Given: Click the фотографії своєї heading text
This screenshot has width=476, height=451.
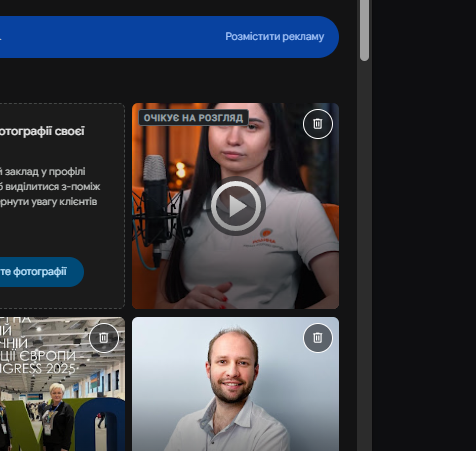Looking at the screenshot, I should pyautogui.click(x=42, y=131).
